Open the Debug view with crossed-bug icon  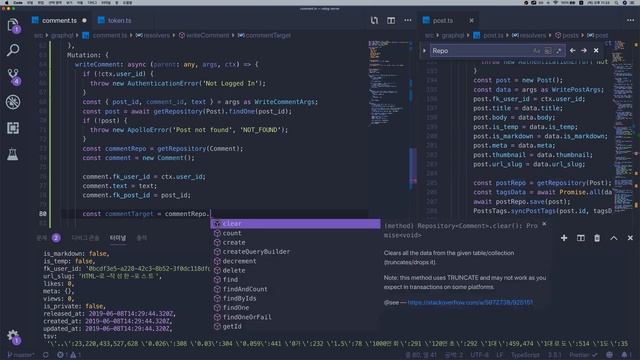coord(13,102)
